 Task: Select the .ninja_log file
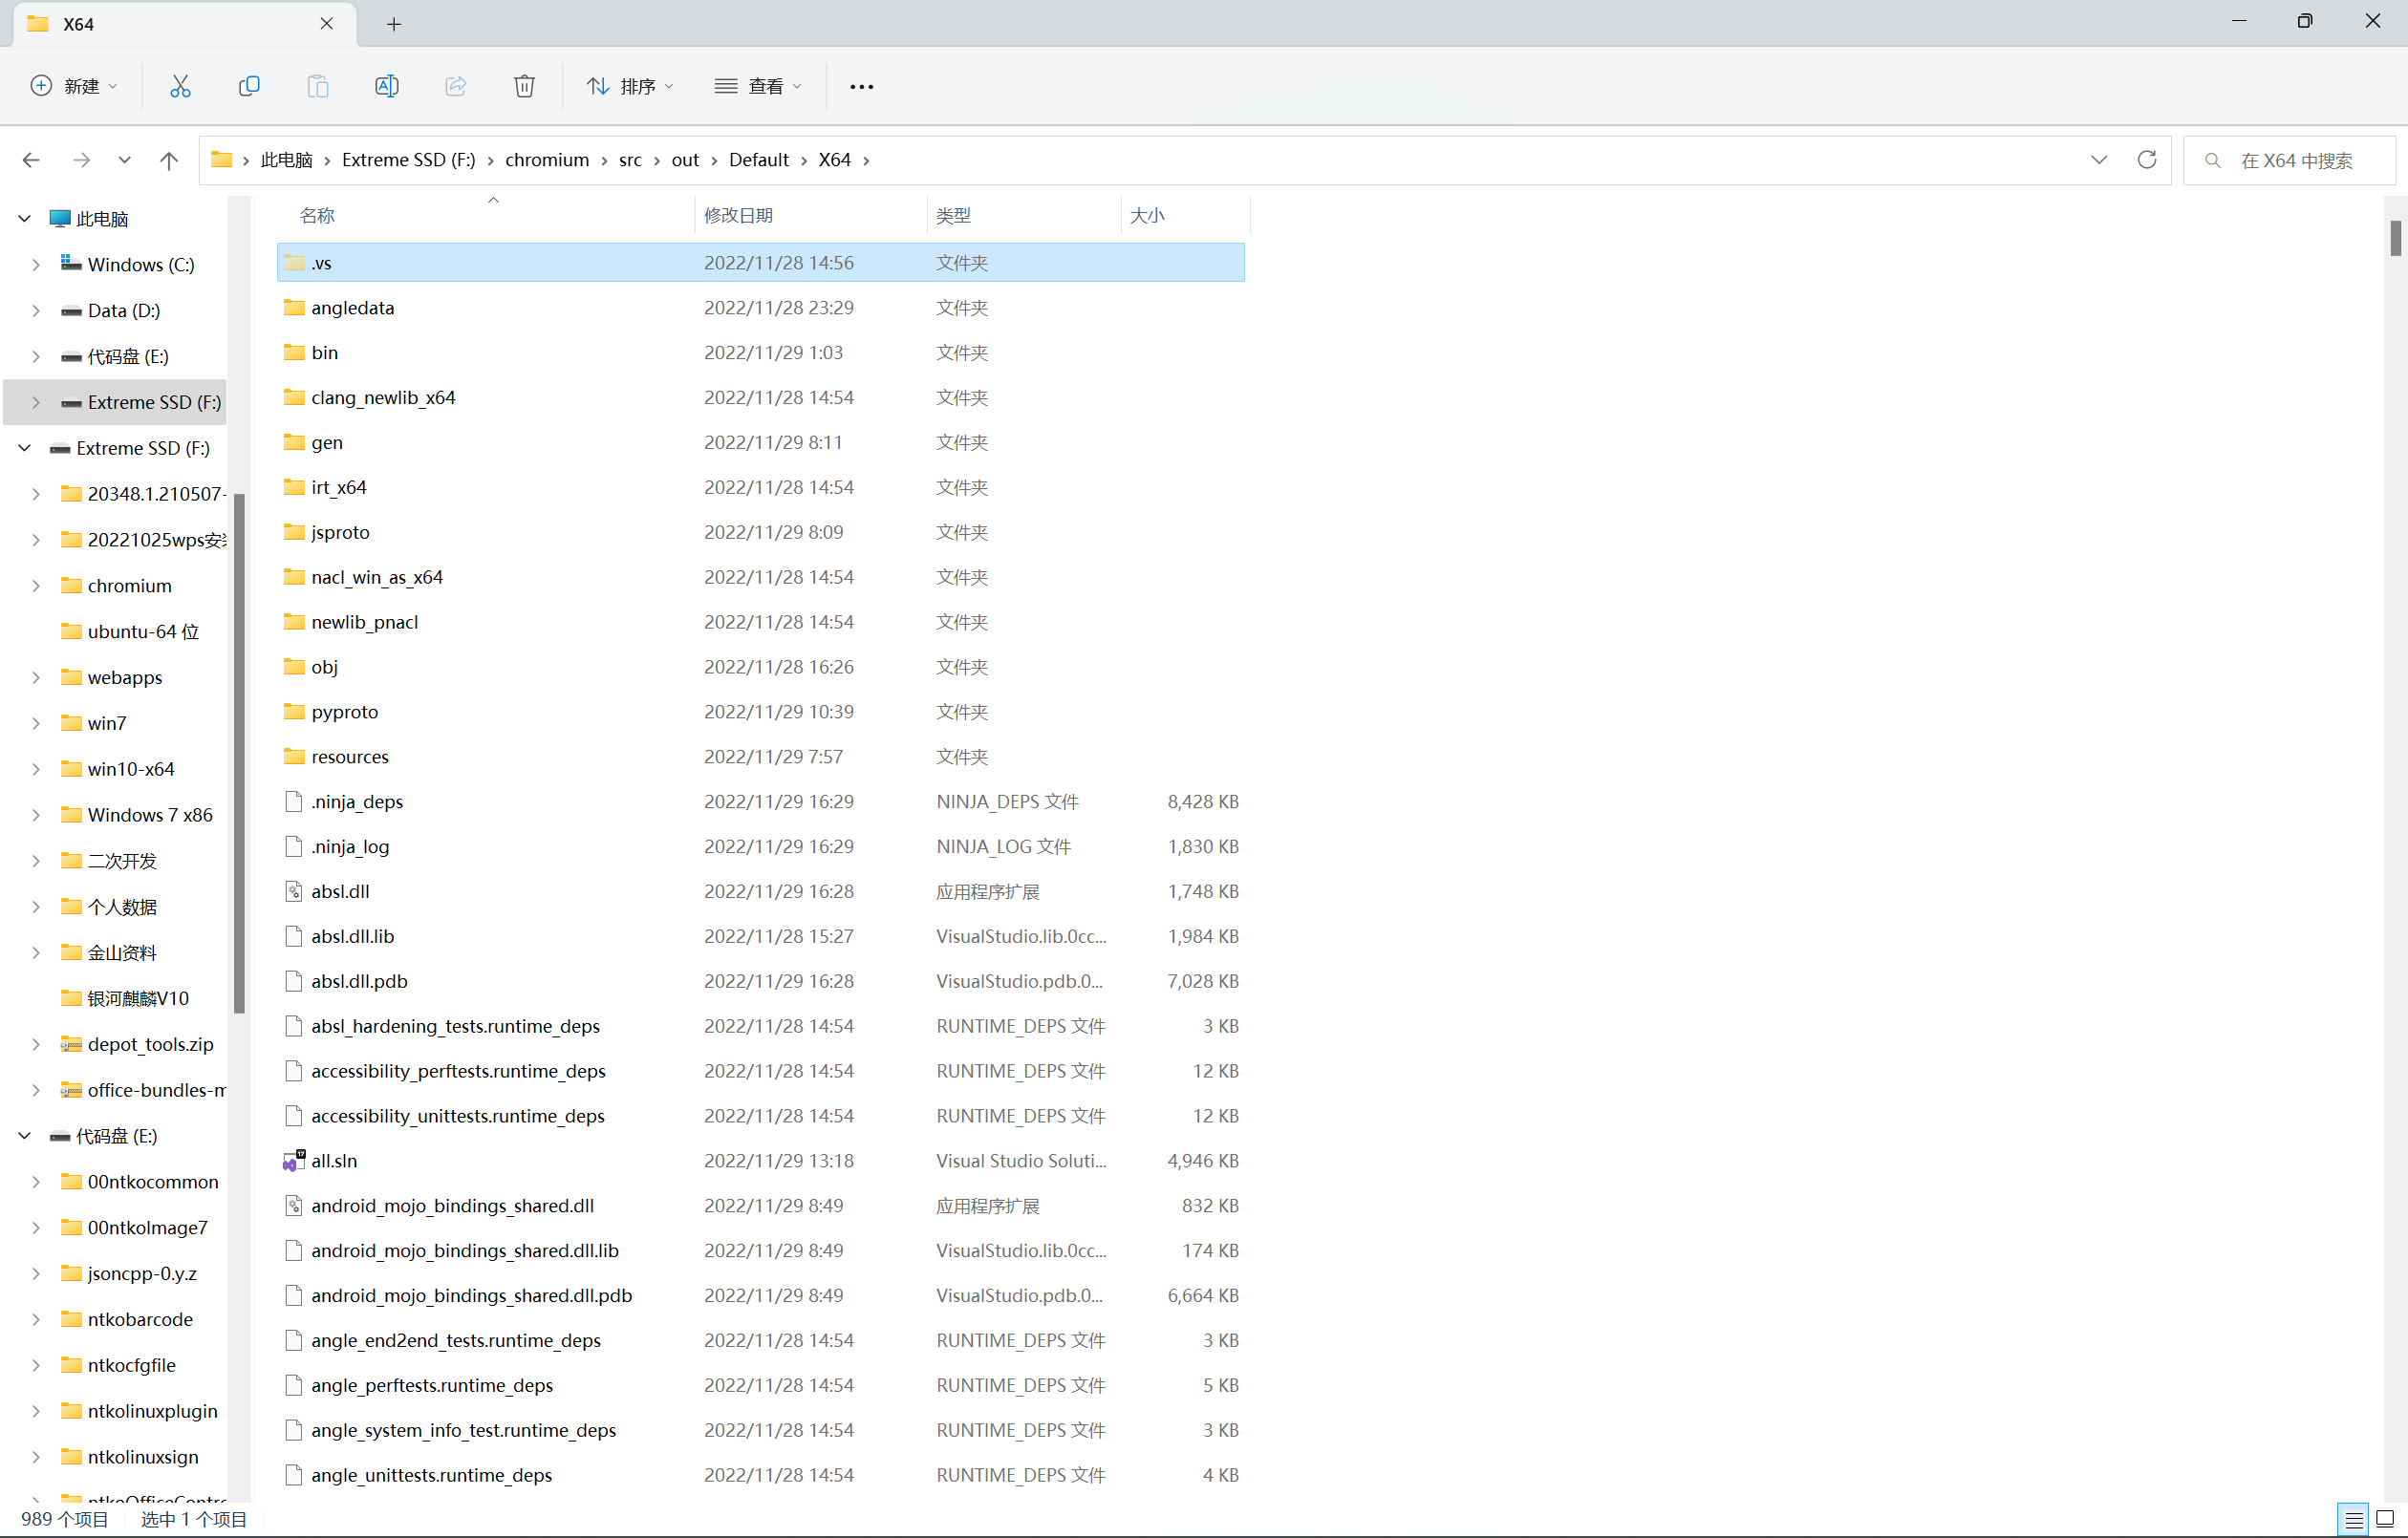[x=760, y=846]
